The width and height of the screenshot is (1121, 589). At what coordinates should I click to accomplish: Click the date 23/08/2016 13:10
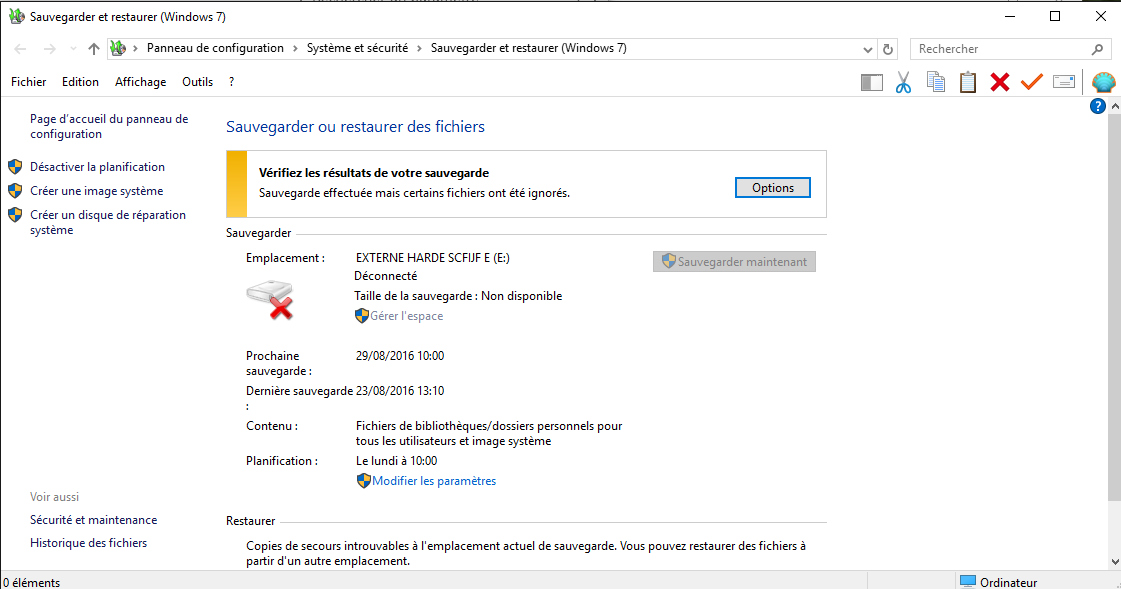(400, 391)
